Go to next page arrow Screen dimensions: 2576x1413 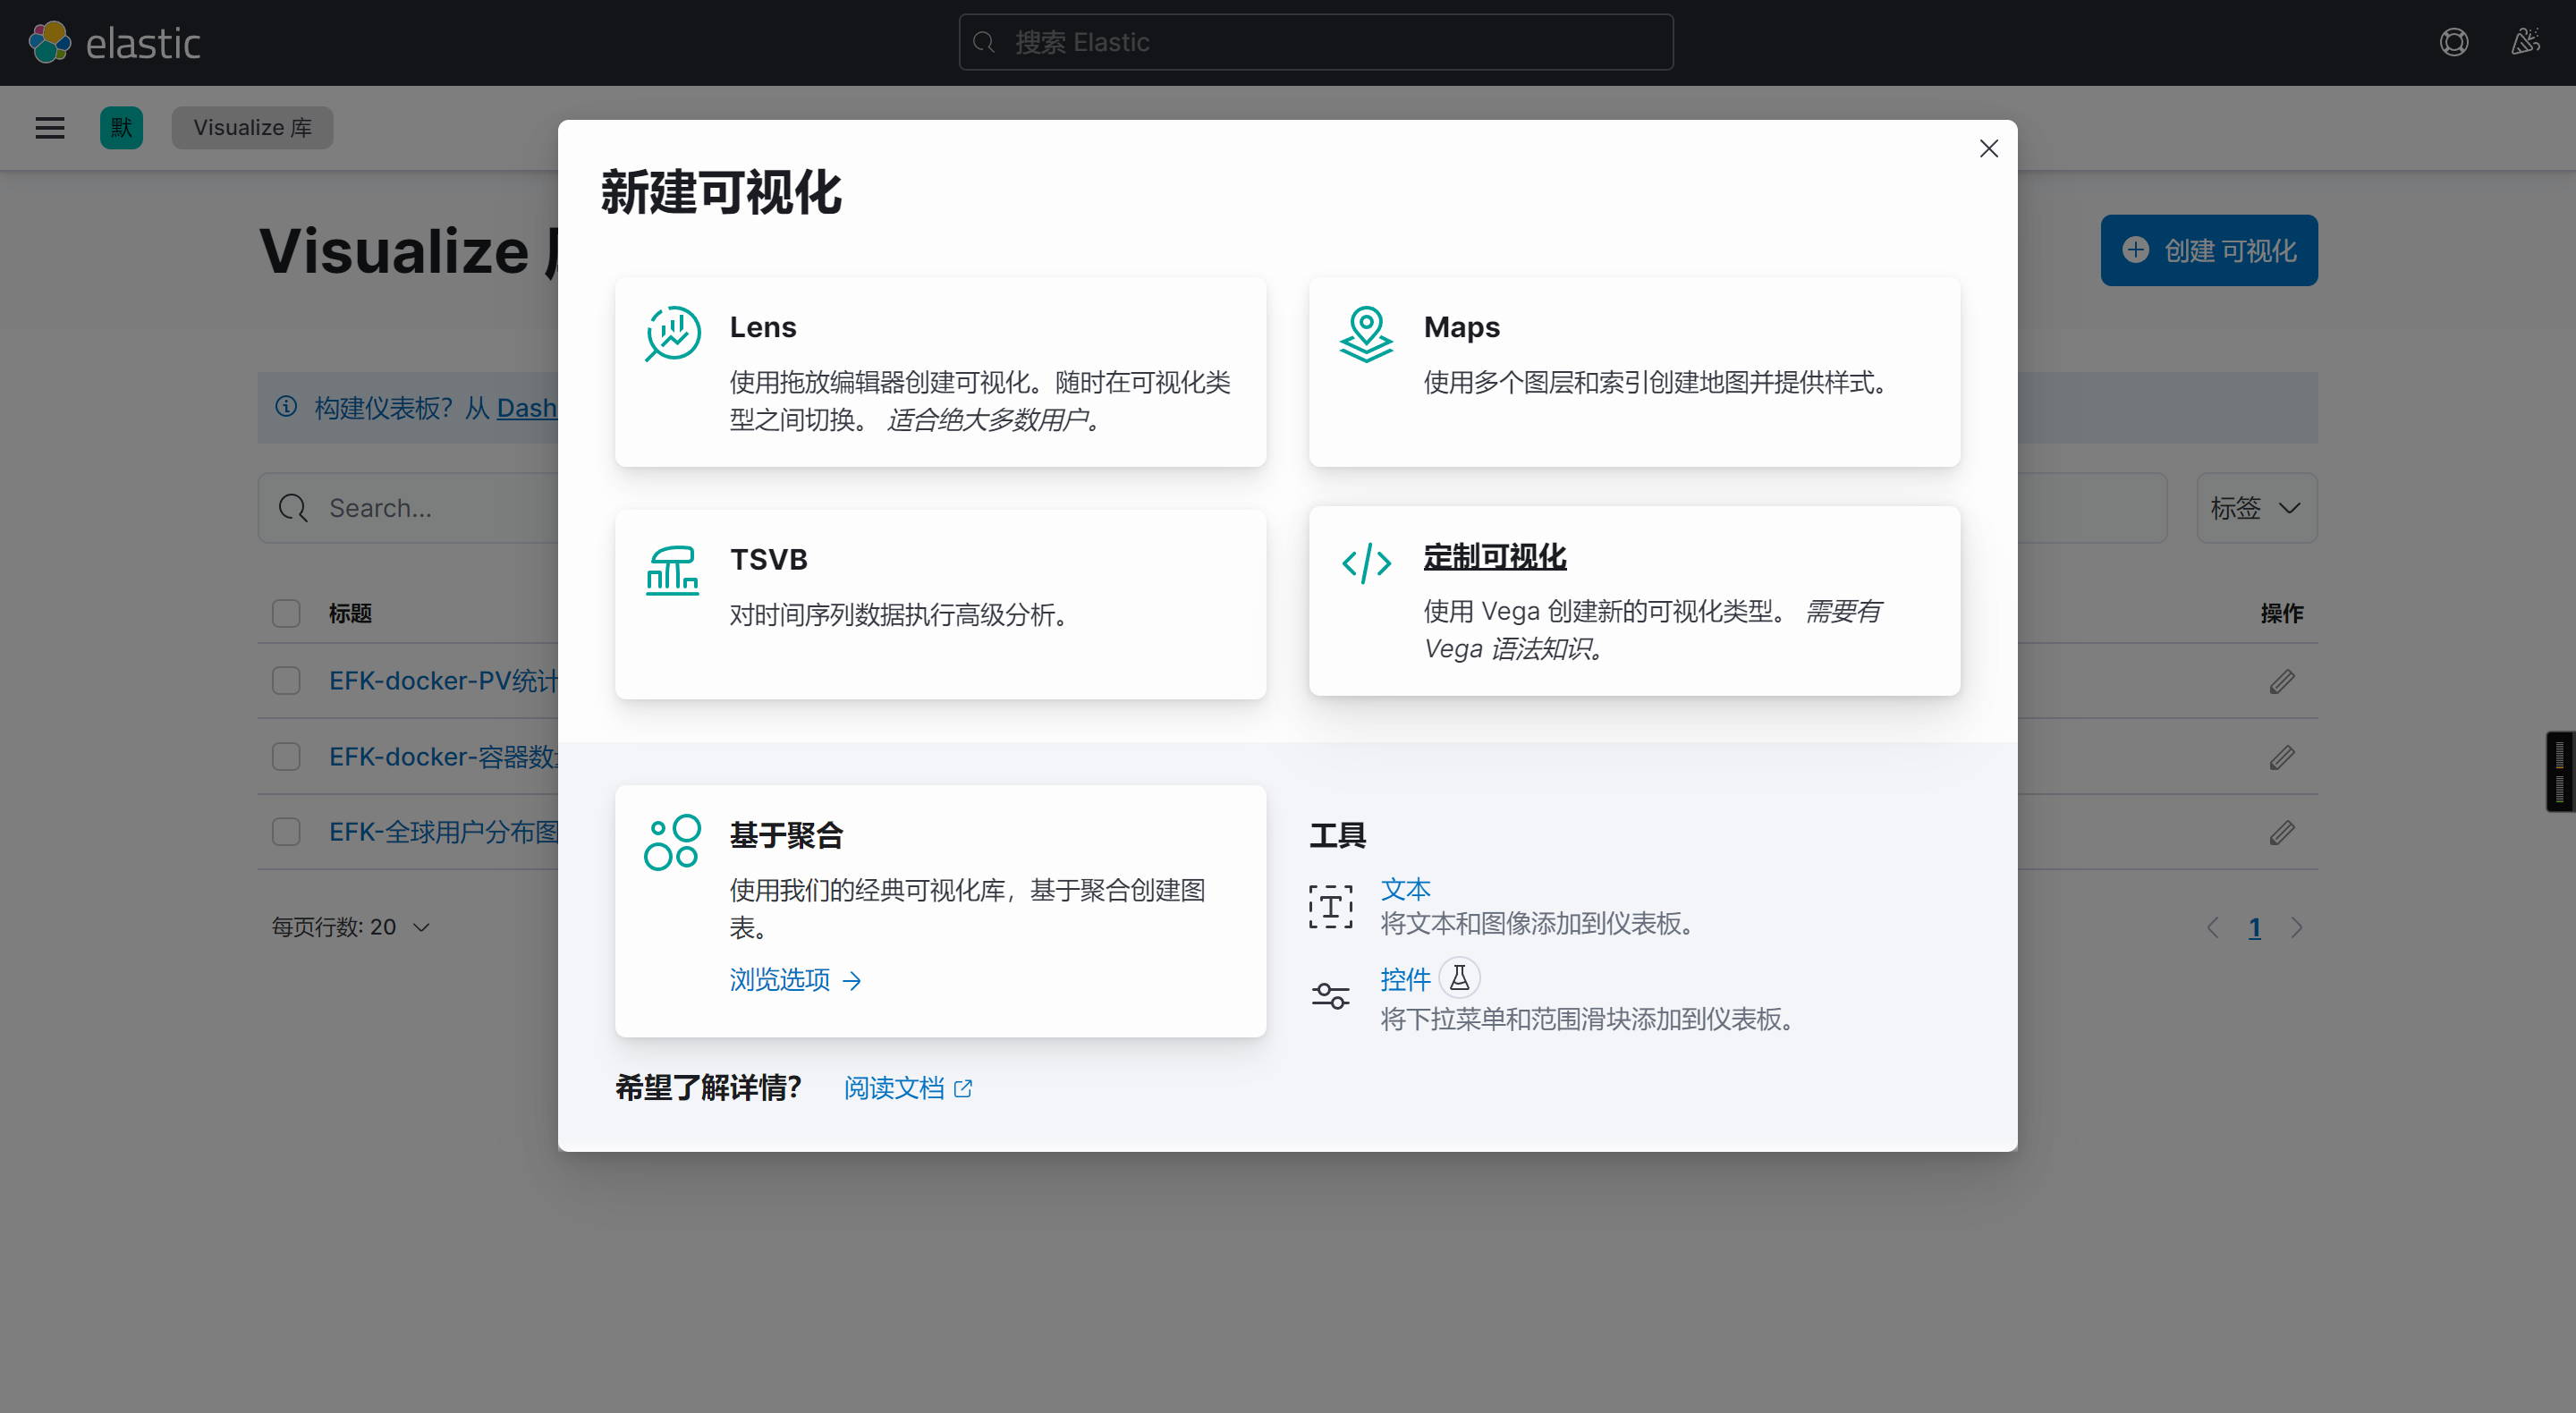click(x=2296, y=928)
